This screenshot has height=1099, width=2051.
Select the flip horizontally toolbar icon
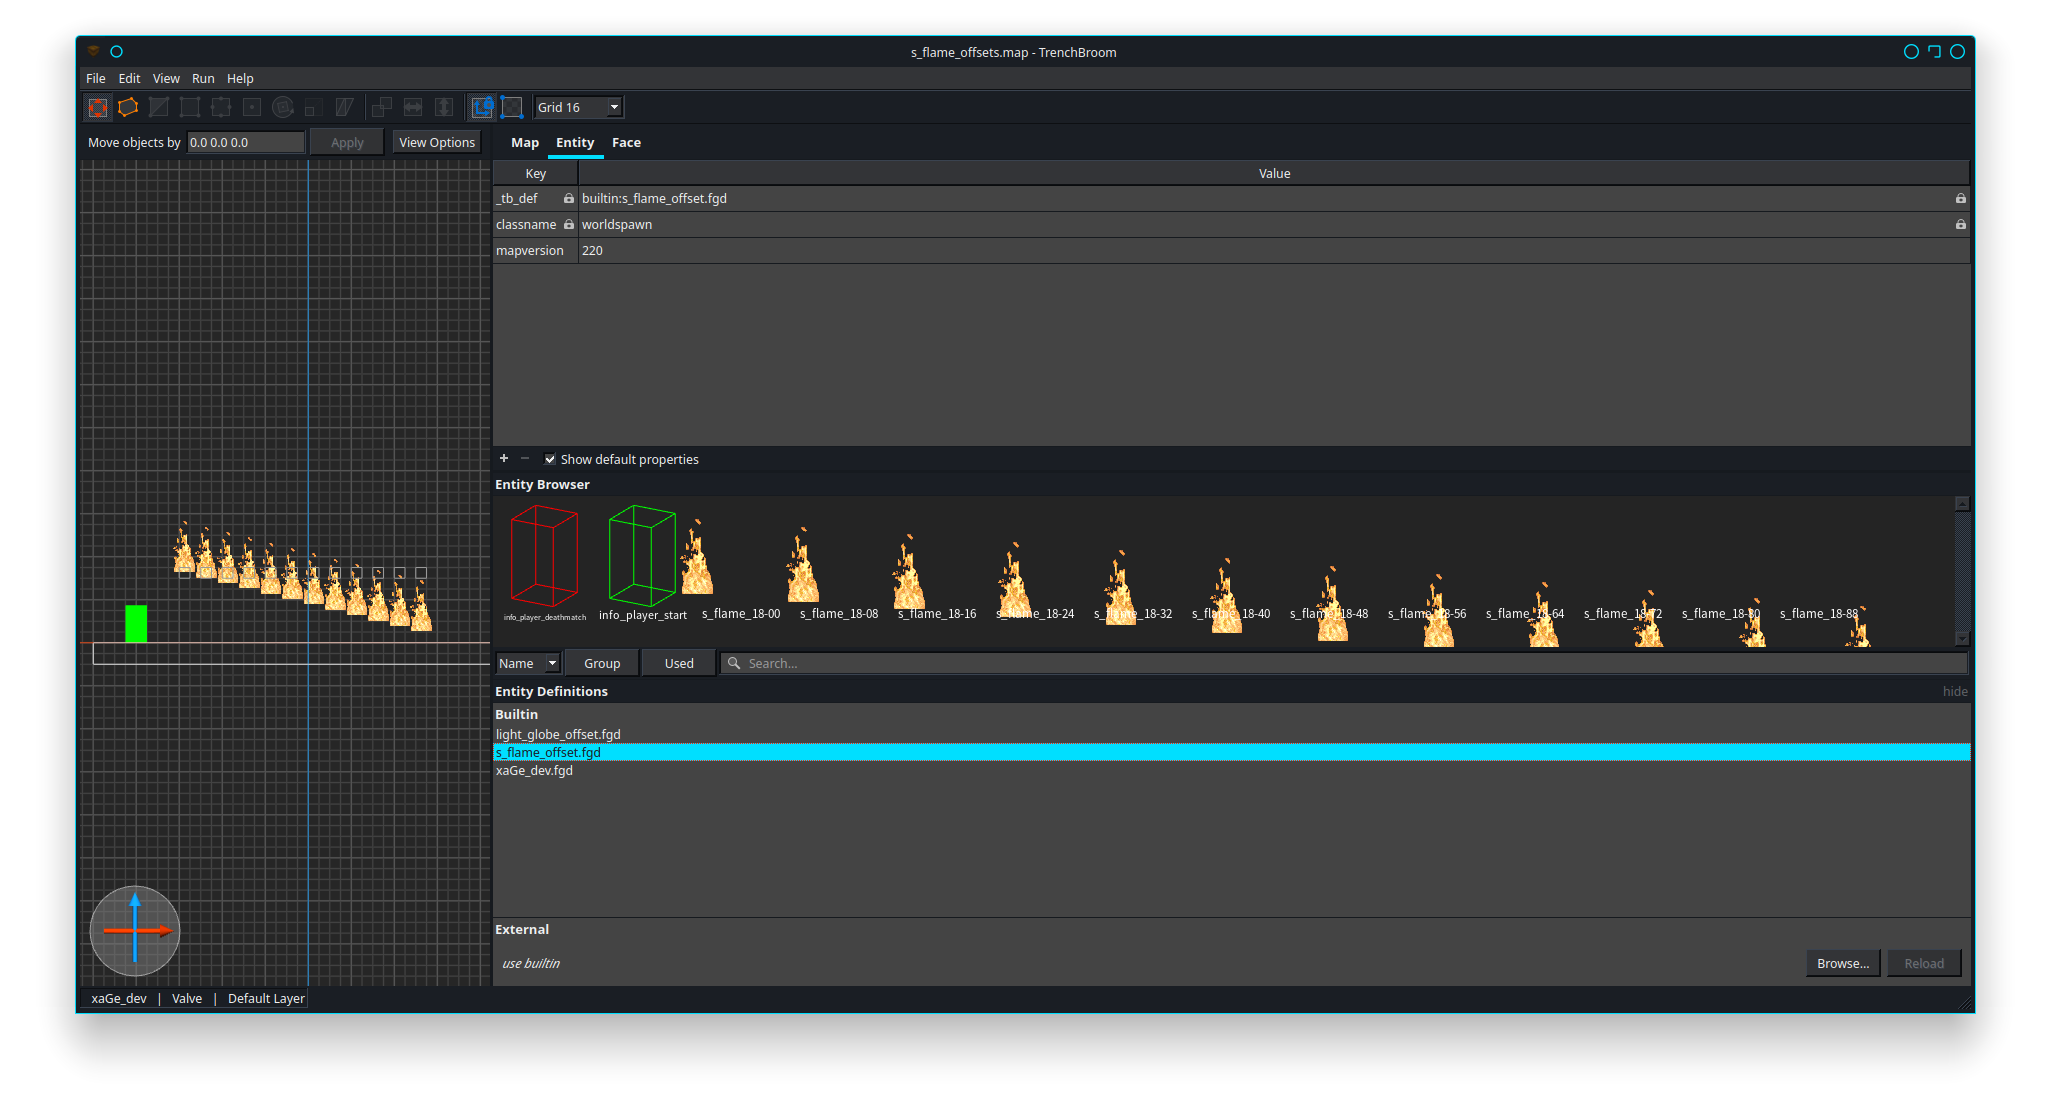(413, 107)
